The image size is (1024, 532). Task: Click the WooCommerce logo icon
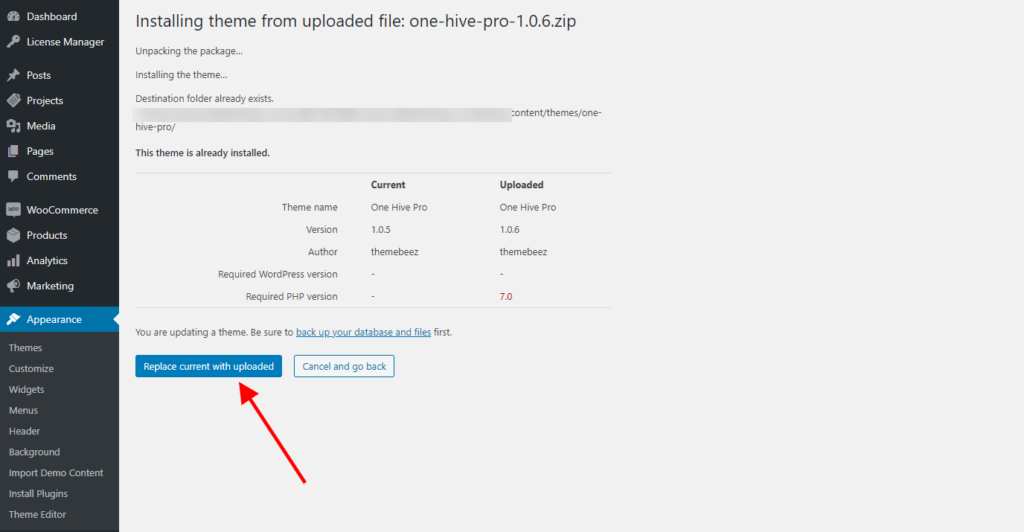pyautogui.click(x=13, y=210)
